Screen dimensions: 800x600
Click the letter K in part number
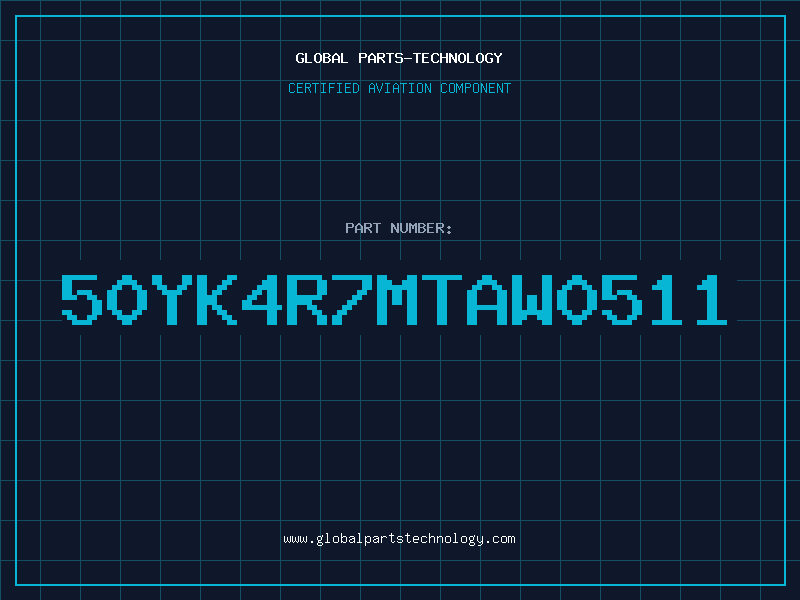(216, 299)
